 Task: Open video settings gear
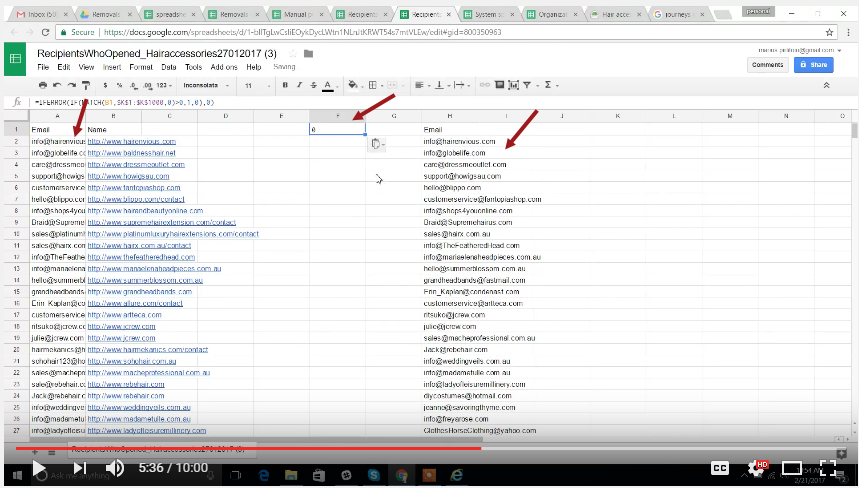coord(756,468)
